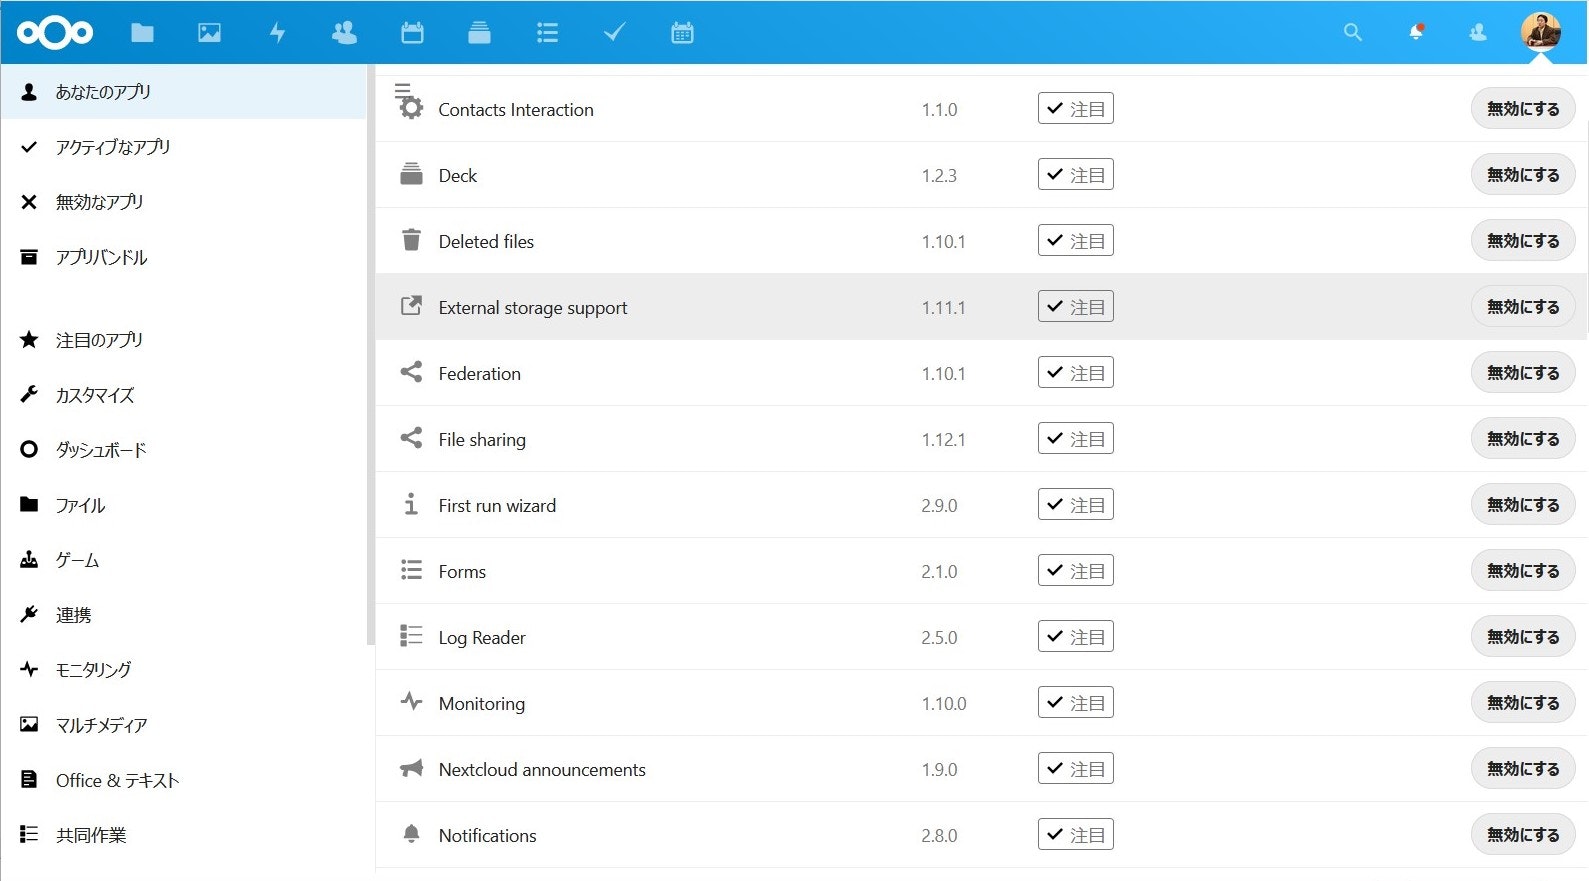
Task: Click the Federation share icon
Action: pos(411,372)
